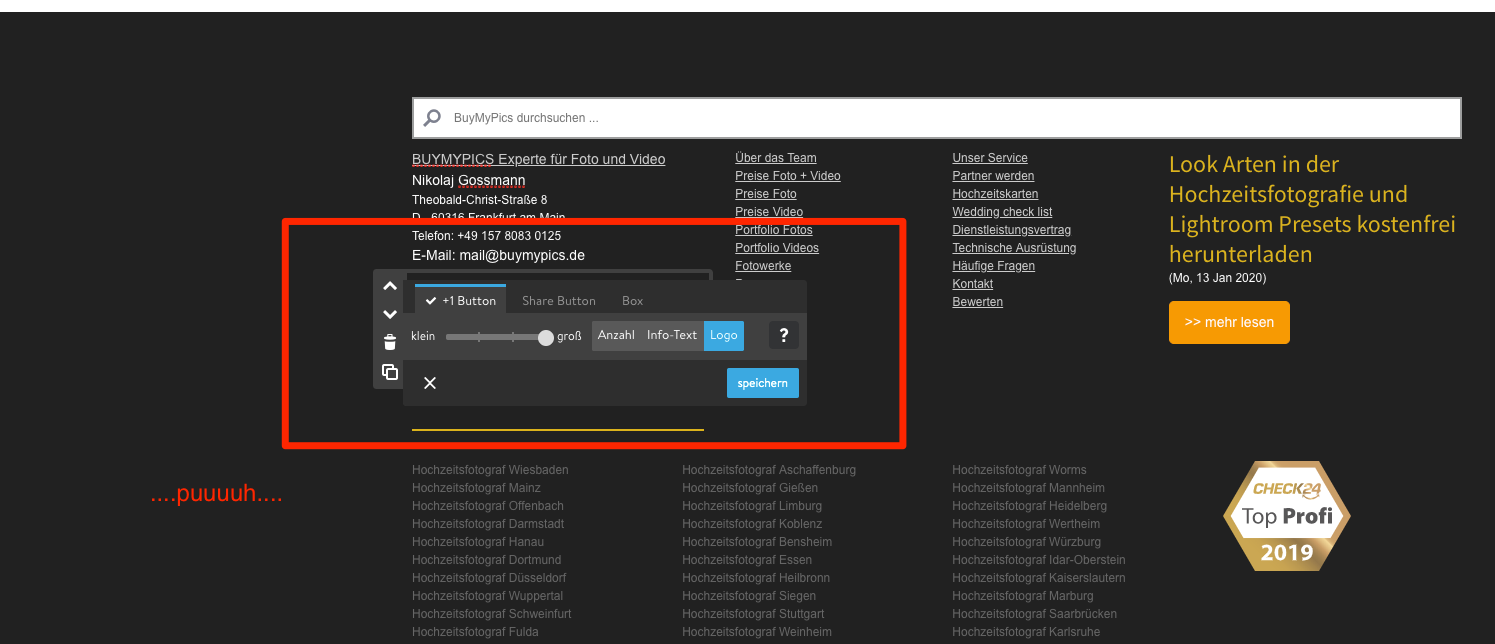
Task: Open Hochzeitsfotograf Darmstadt link
Action: [488, 524]
